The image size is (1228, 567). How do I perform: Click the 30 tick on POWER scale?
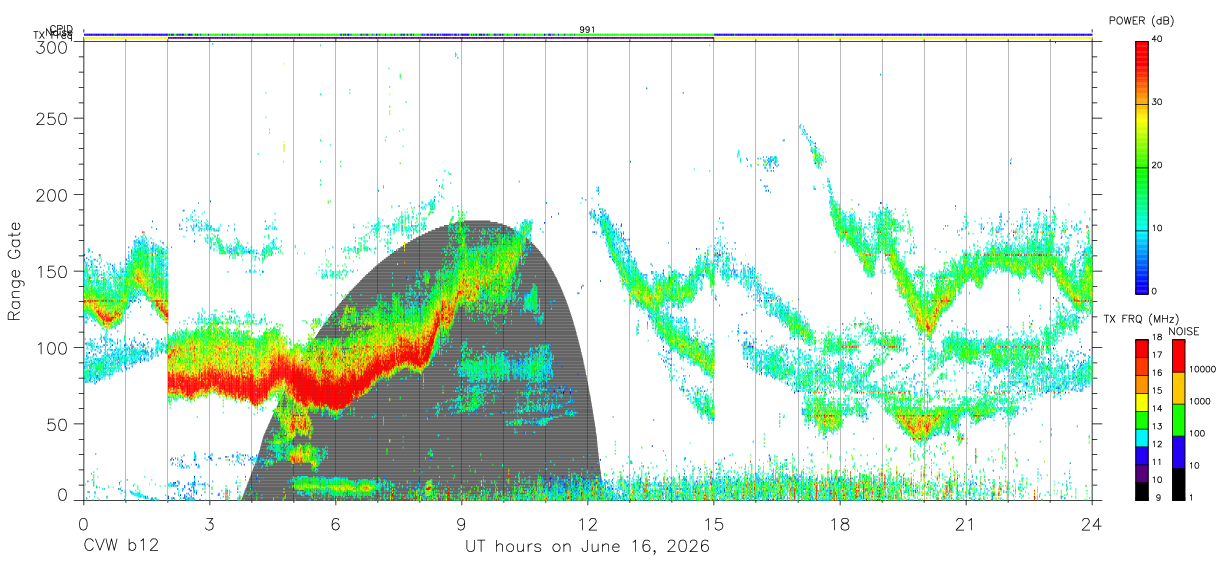point(1157,103)
